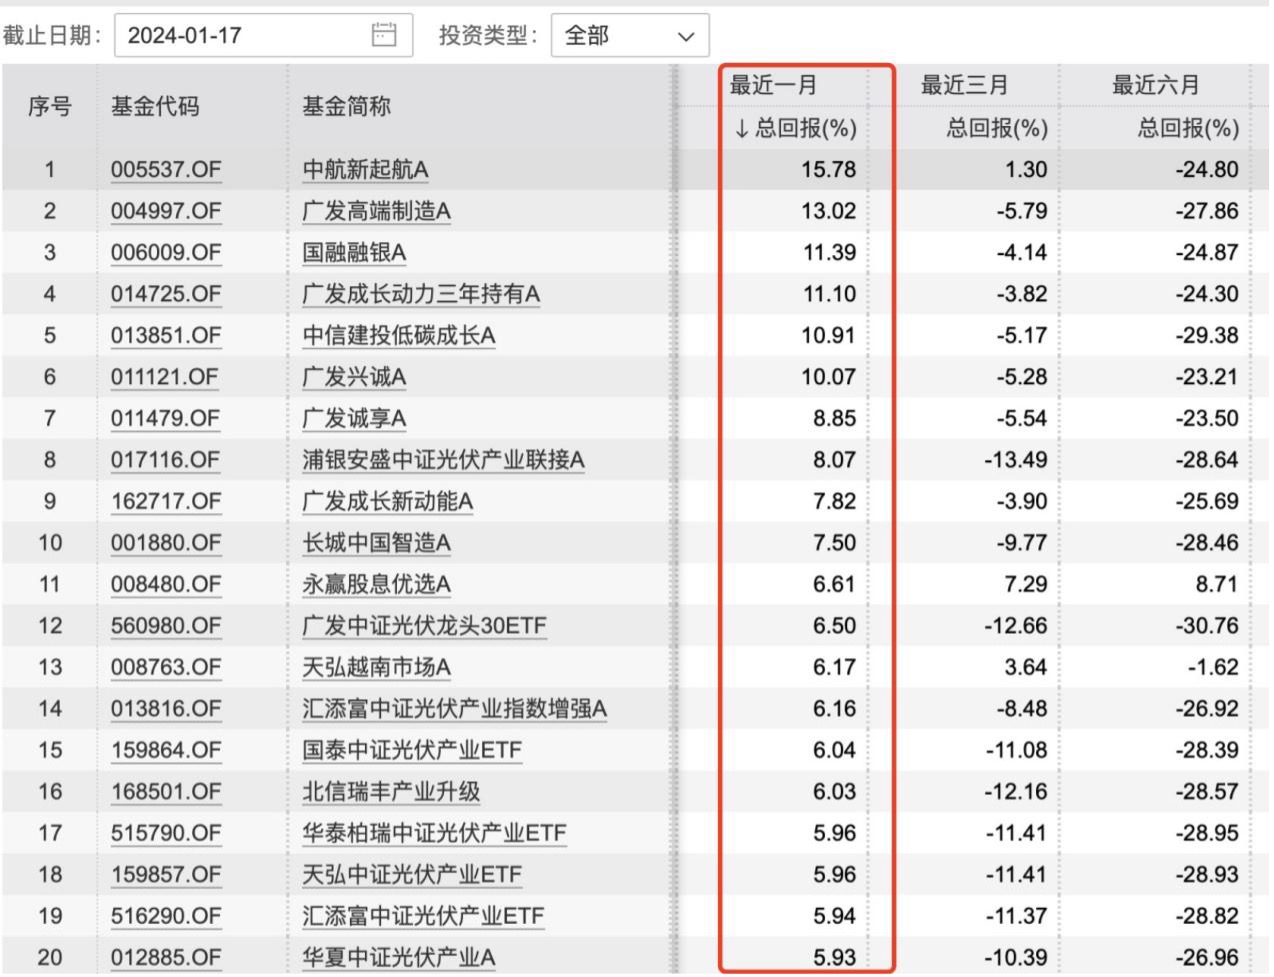Open fund link 永赢股息优选A

376,584
